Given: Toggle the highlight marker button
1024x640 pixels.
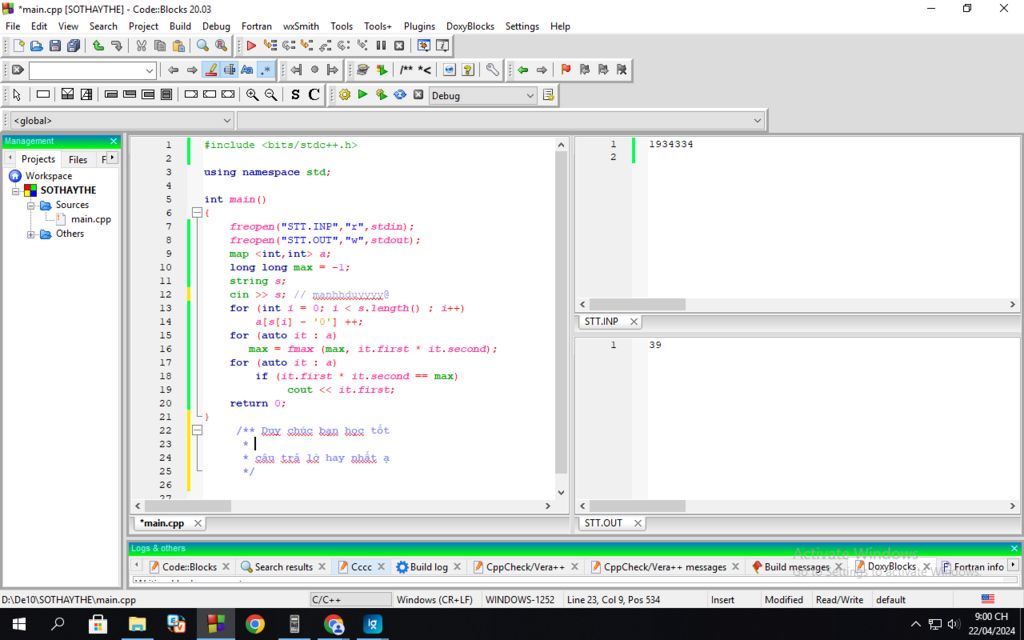Looking at the screenshot, I should point(210,70).
